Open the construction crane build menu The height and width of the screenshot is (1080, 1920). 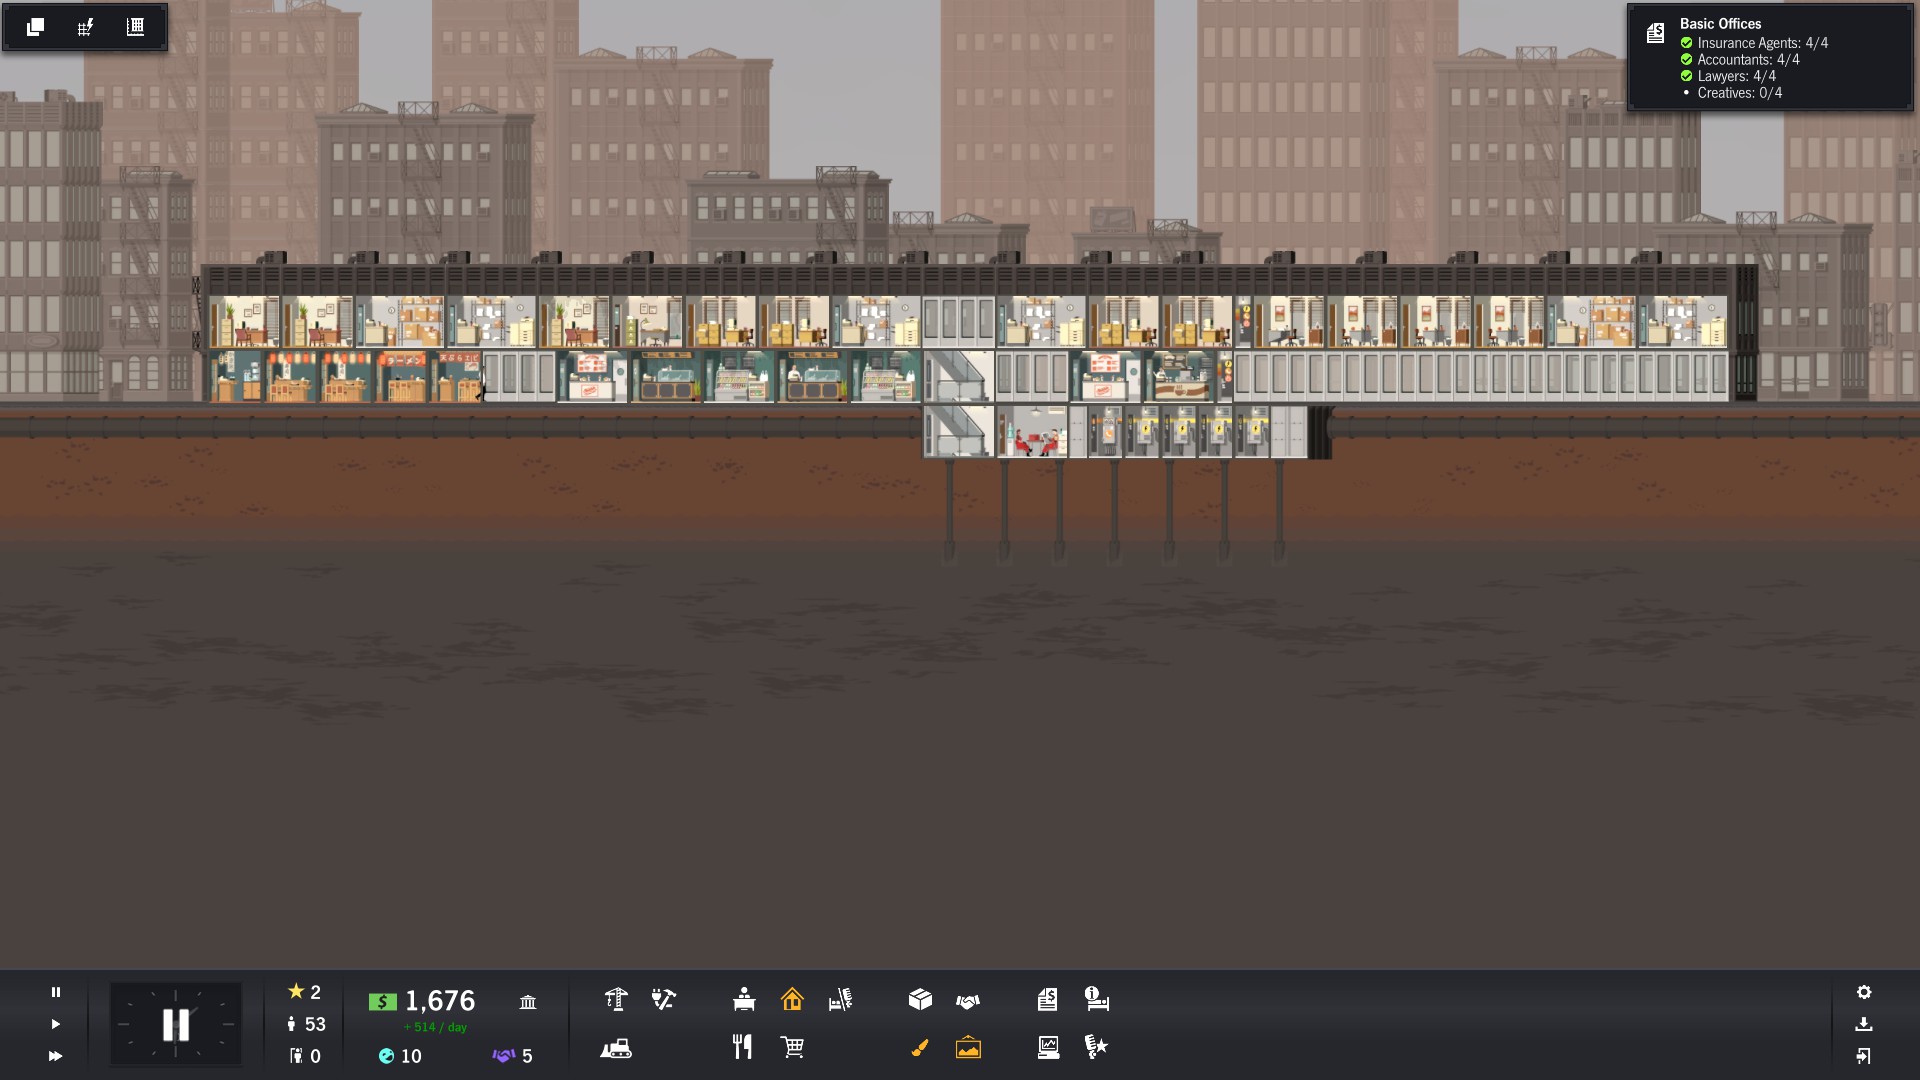pos(616,999)
